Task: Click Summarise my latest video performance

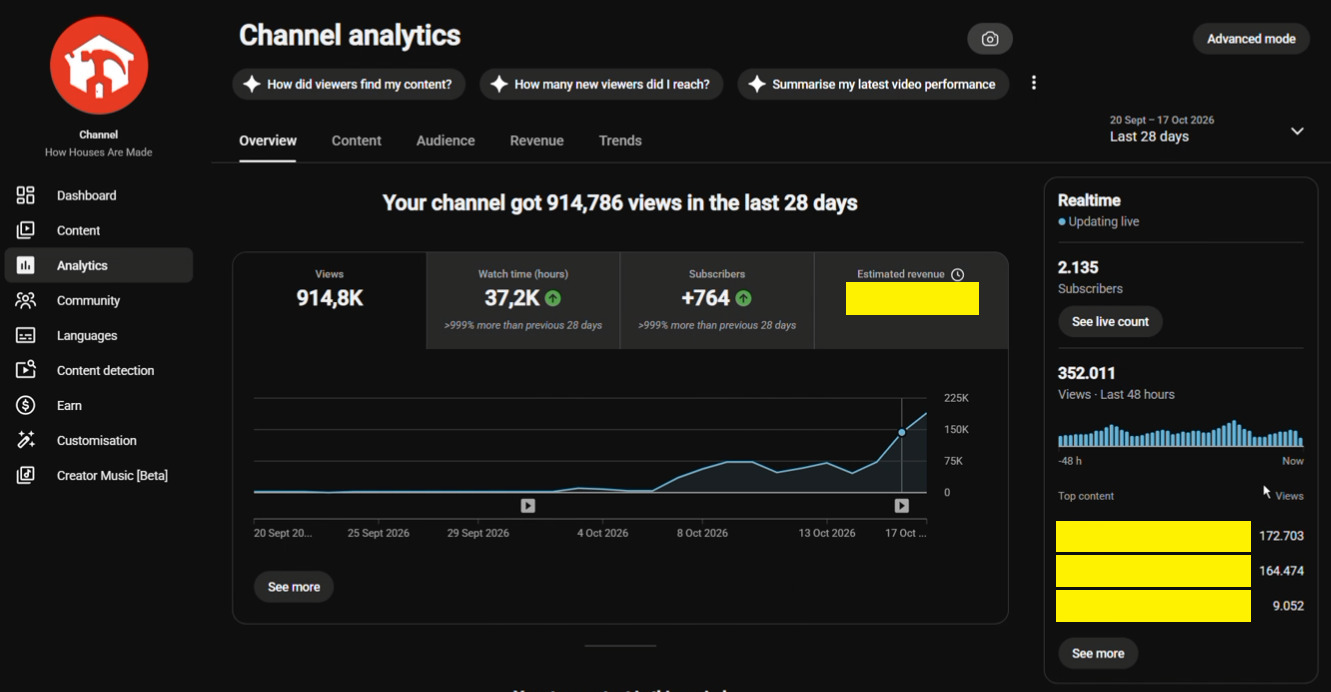Action: [873, 84]
